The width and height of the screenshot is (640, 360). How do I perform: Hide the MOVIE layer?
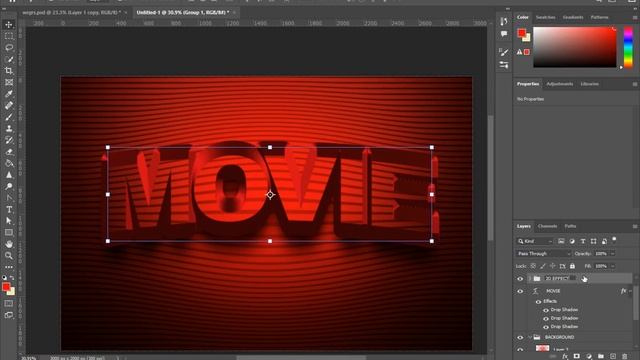[x=520, y=291]
